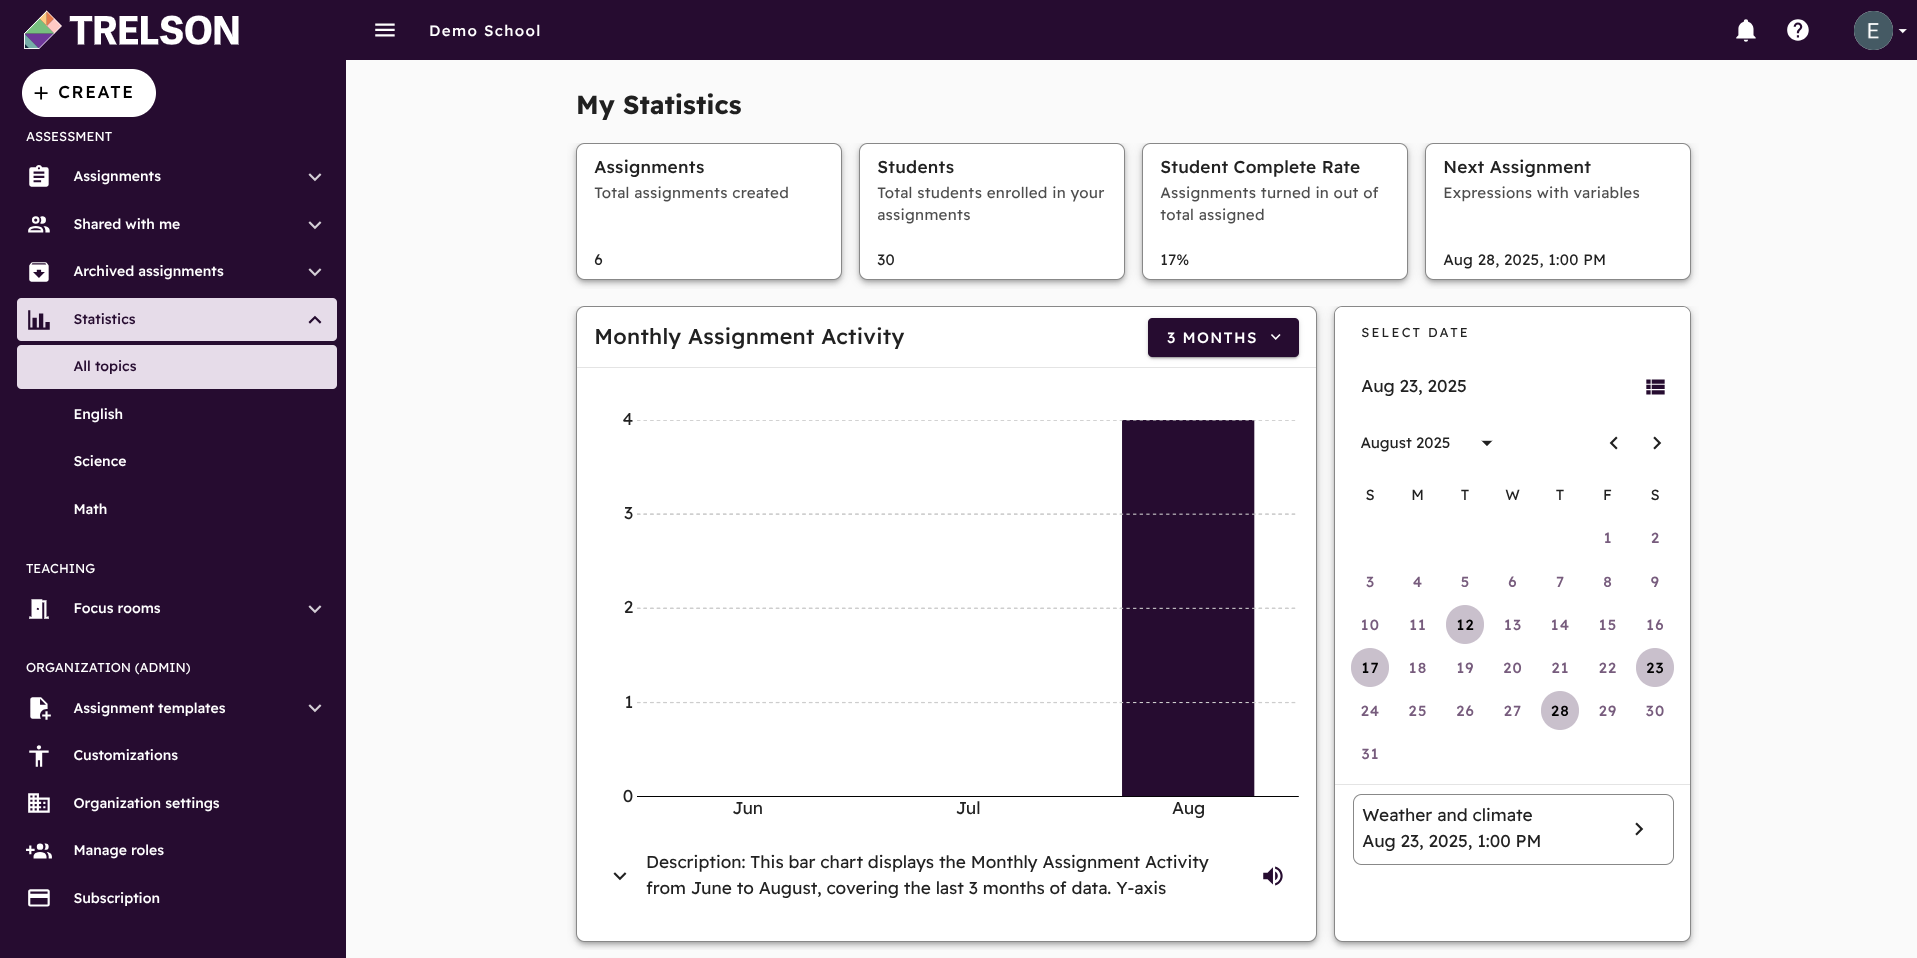This screenshot has width=1917, height=958.
Task: Collapse the Statistics section chevron
Action: [314, 320]
